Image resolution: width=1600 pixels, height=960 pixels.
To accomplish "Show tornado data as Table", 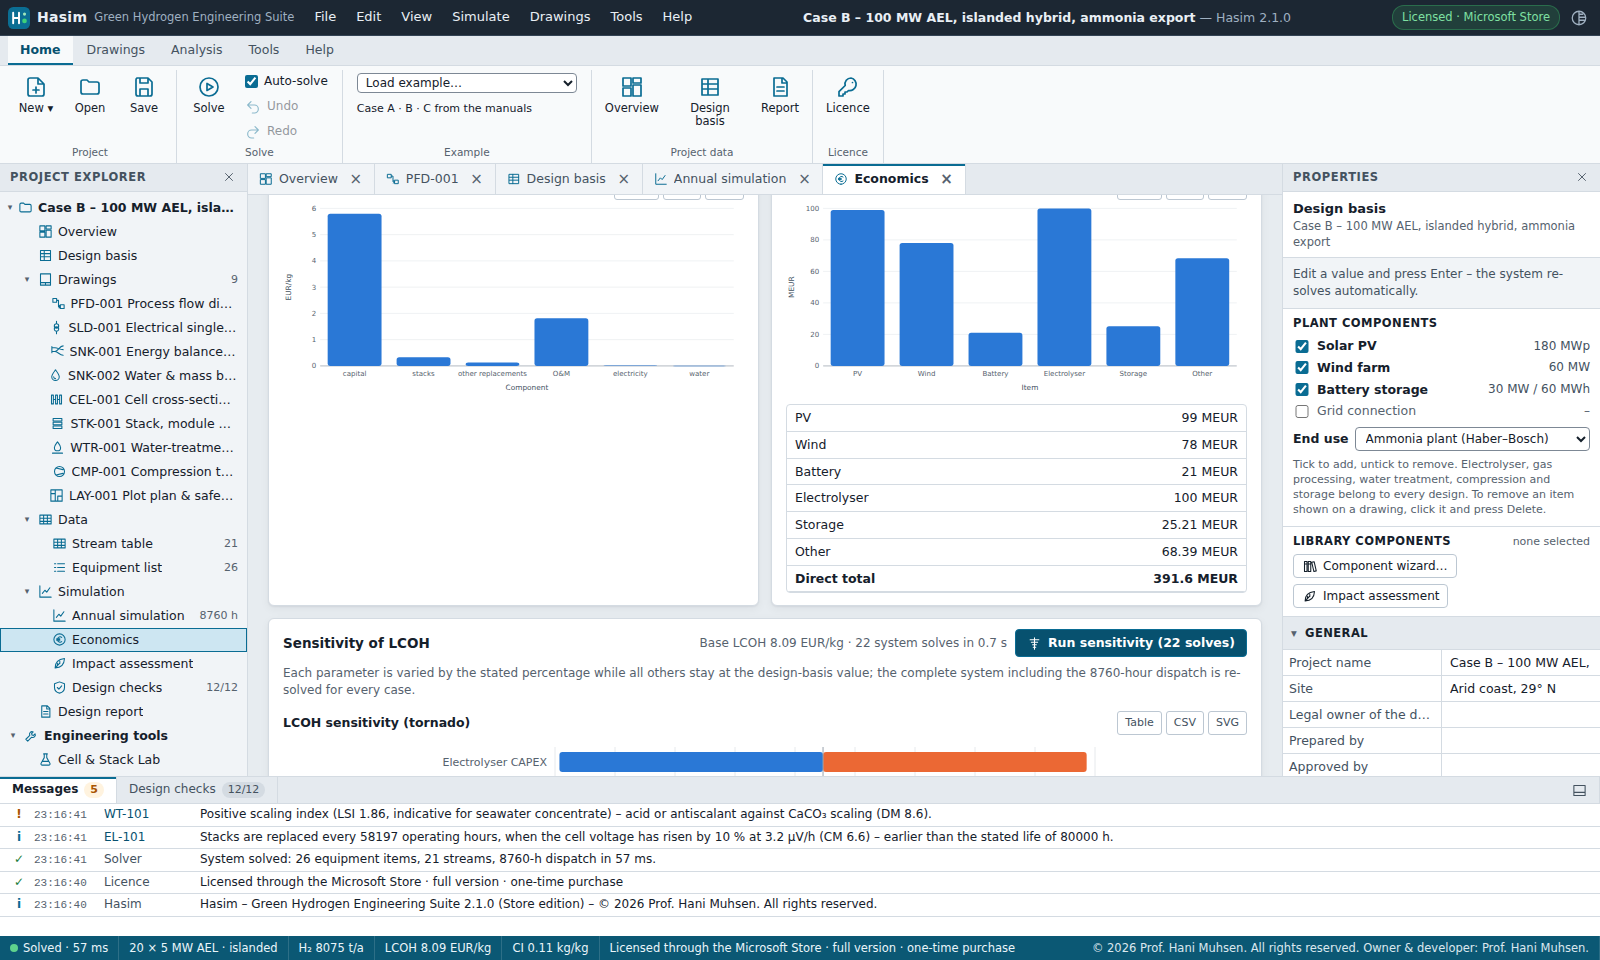I will pyautogui.click(x=1139, y=723).
